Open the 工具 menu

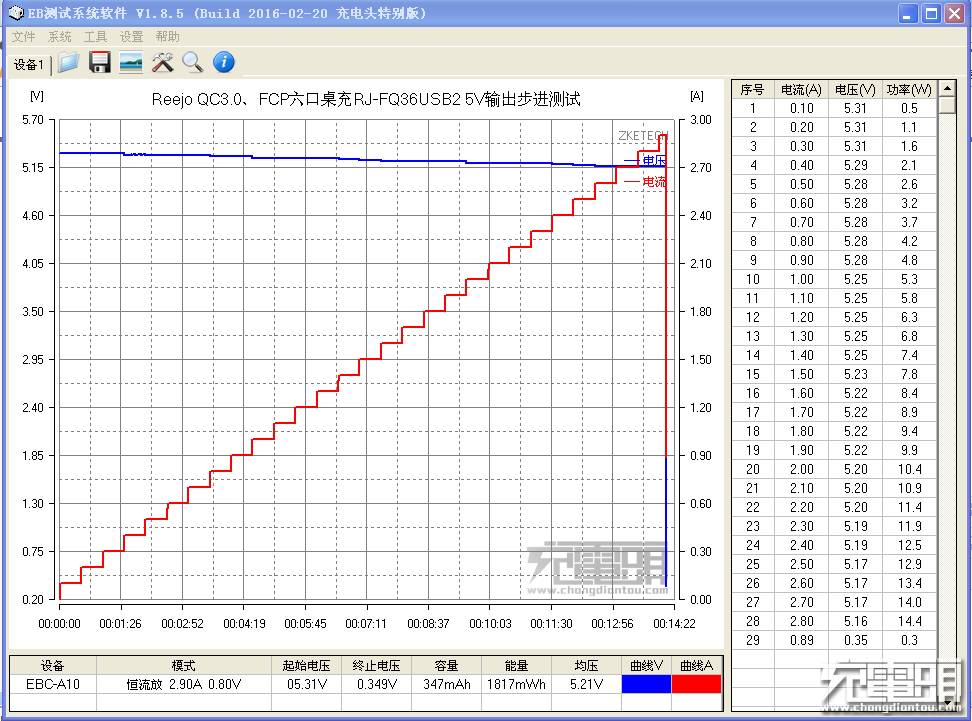click(95, 37)
